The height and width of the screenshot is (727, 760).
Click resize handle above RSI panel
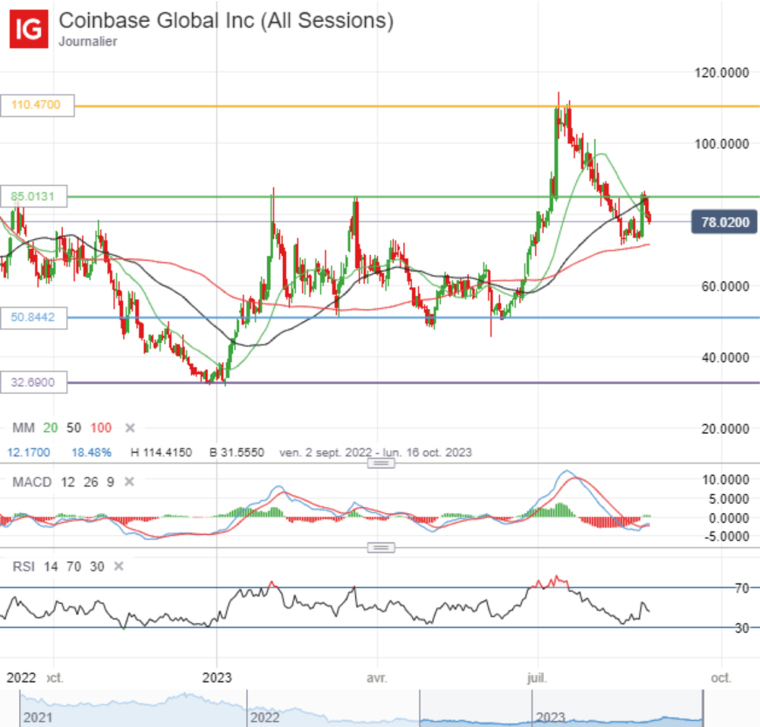pos(380,547)
